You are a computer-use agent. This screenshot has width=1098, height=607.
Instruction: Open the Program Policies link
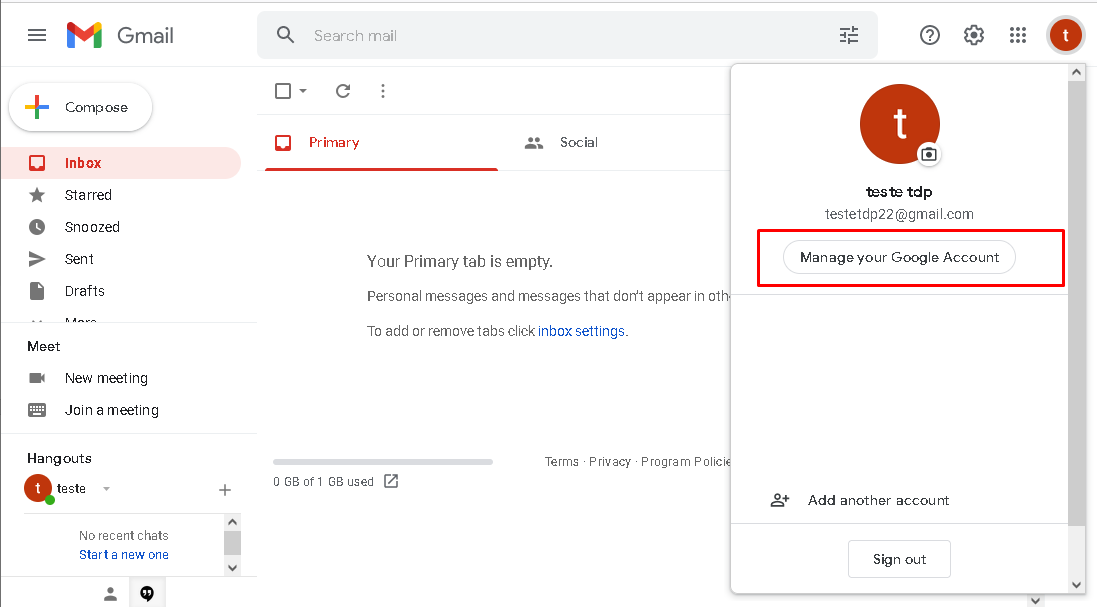(x=686, y=461)
